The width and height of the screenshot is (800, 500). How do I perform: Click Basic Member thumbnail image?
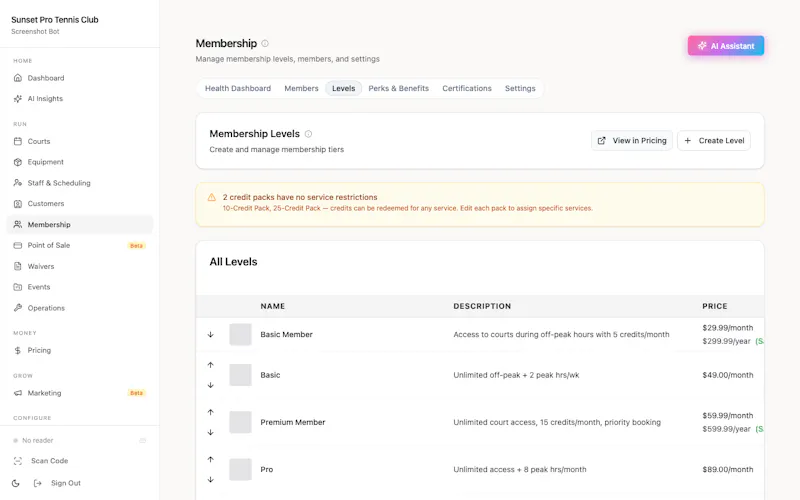pos(240,335)
